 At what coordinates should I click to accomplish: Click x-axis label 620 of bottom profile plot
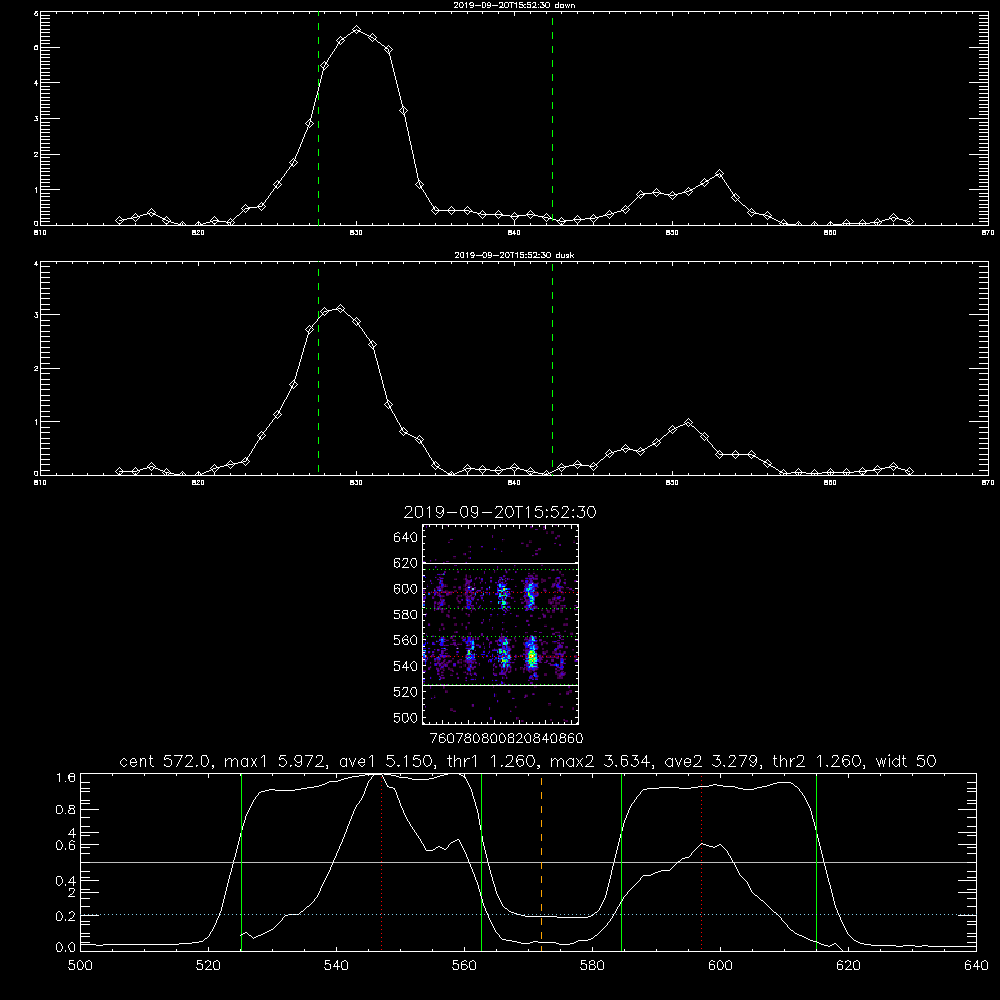[x=848, y=966]
